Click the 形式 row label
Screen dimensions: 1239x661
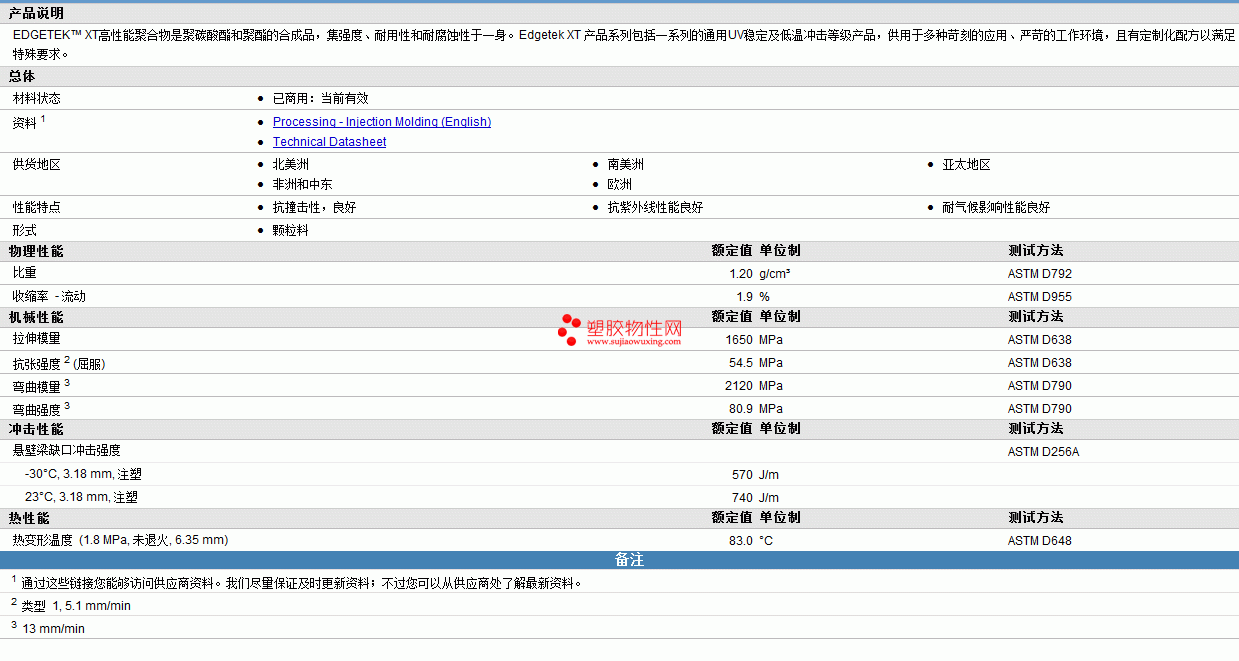(x=24, y=230)
